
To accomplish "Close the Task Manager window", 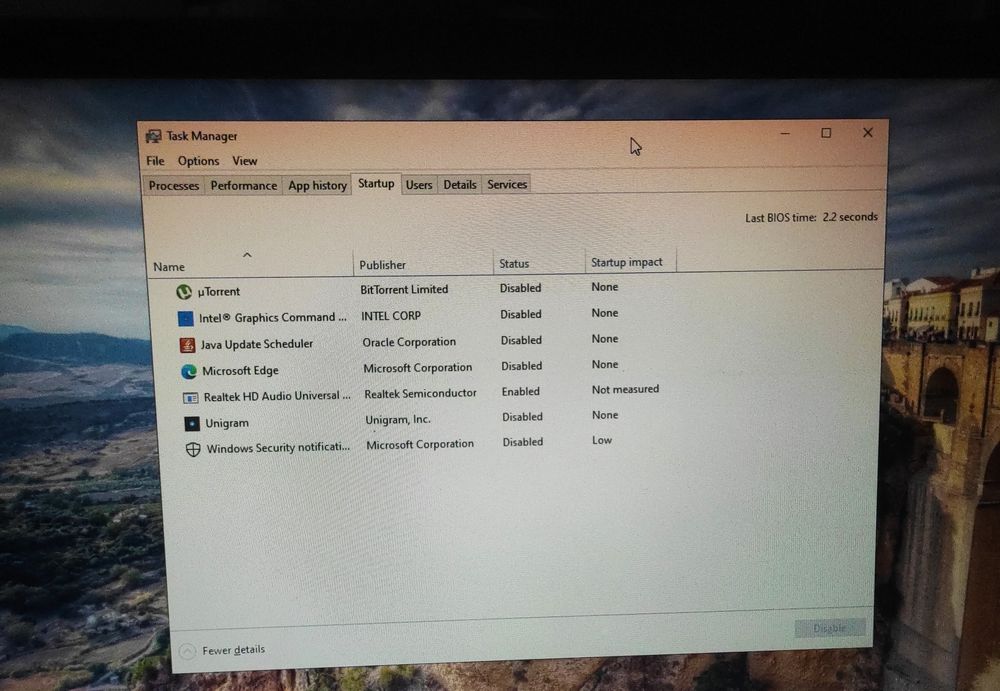I will 867,132.
